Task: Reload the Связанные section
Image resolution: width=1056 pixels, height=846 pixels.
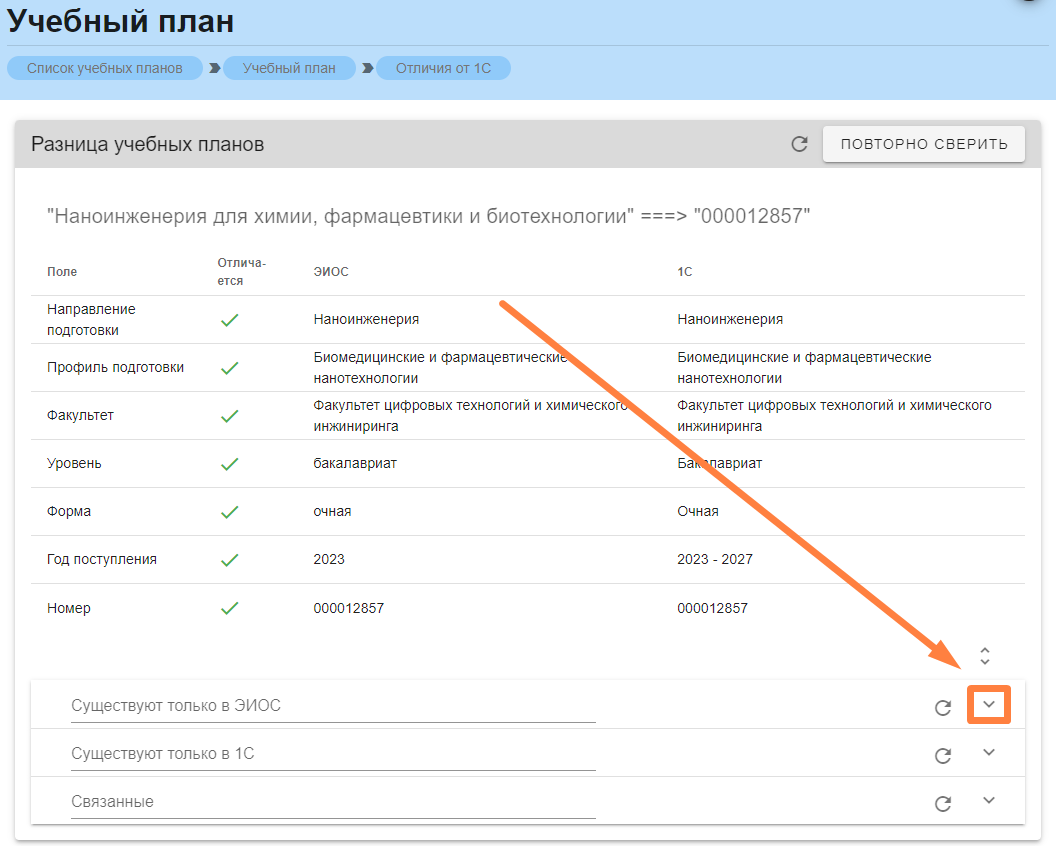Action: pos(942,803)
